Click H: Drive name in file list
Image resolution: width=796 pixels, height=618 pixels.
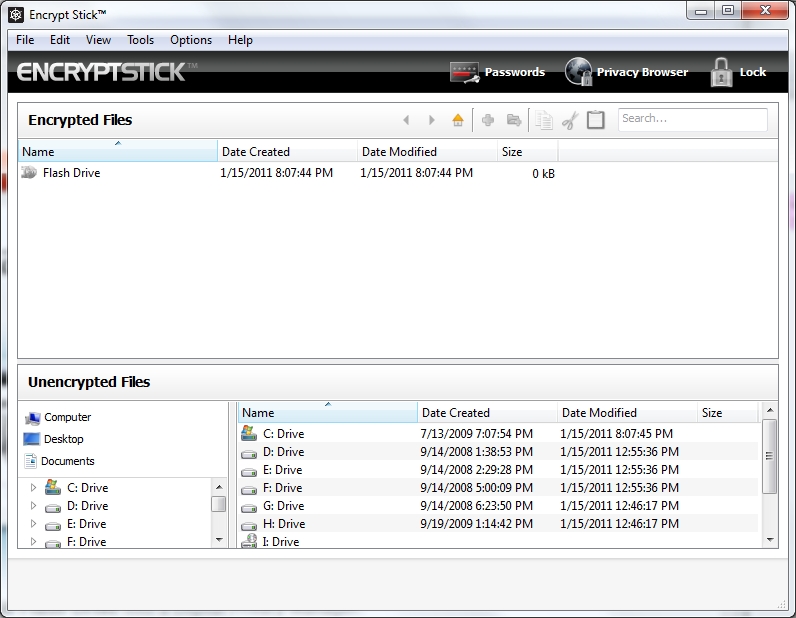coord(284,524)
